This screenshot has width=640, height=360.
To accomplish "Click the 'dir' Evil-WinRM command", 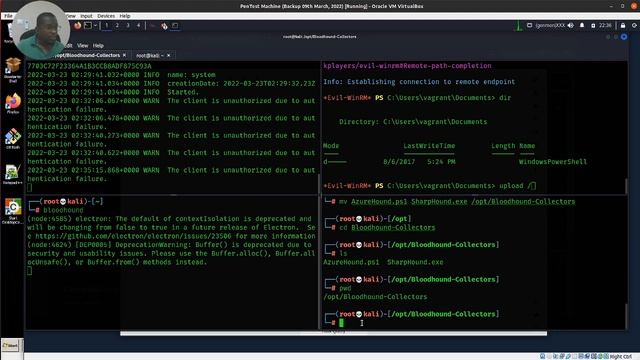I will pyautogui.click(x=505, y=98).
